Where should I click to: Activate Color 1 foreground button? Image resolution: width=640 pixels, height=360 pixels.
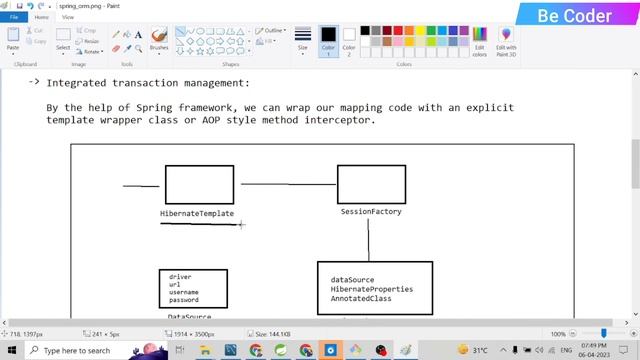328,41
